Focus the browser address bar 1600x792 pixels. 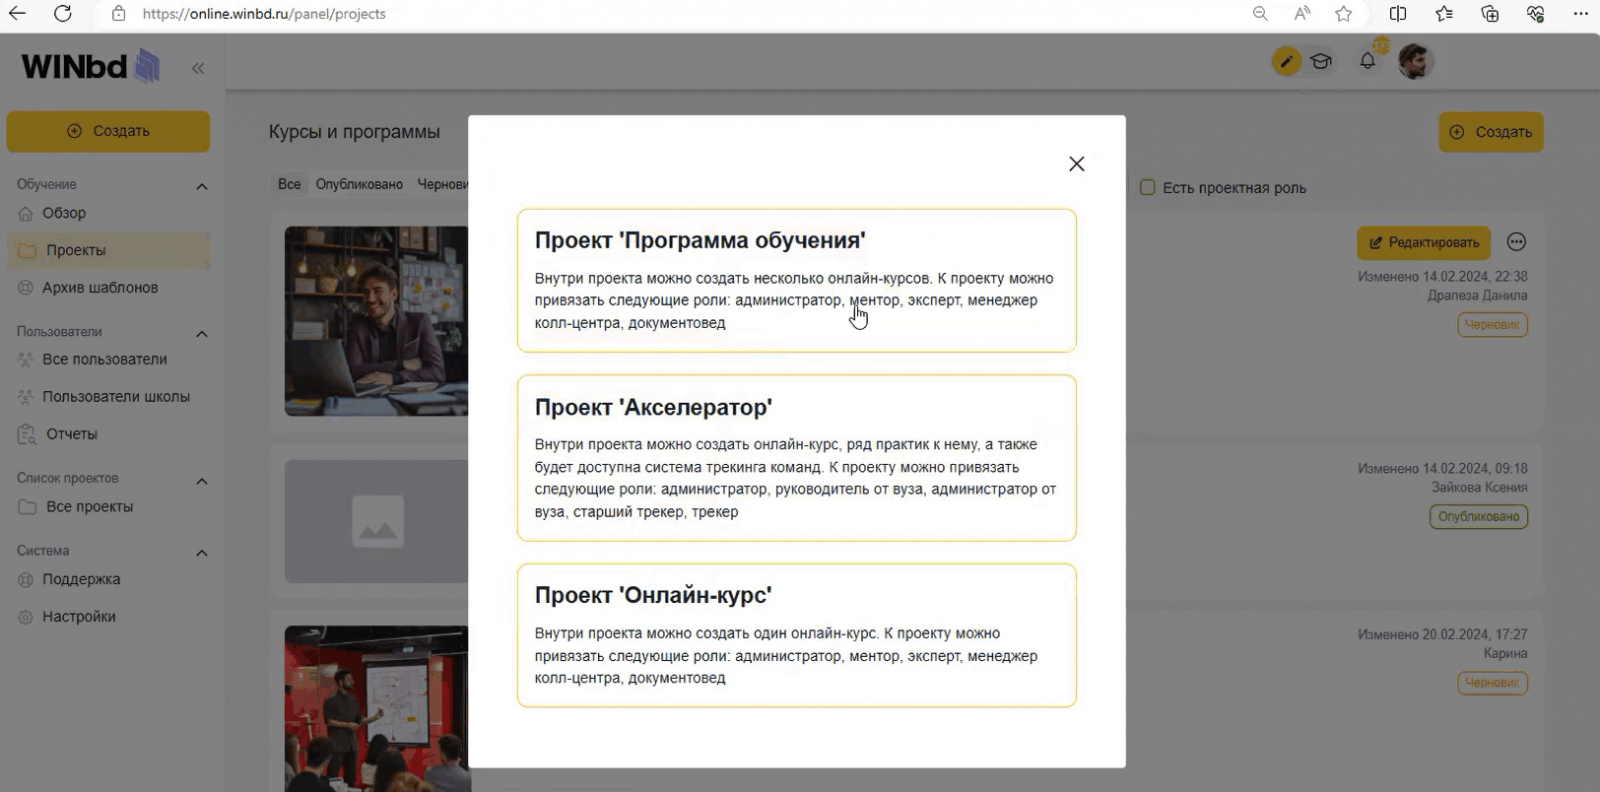click(680, 14)
